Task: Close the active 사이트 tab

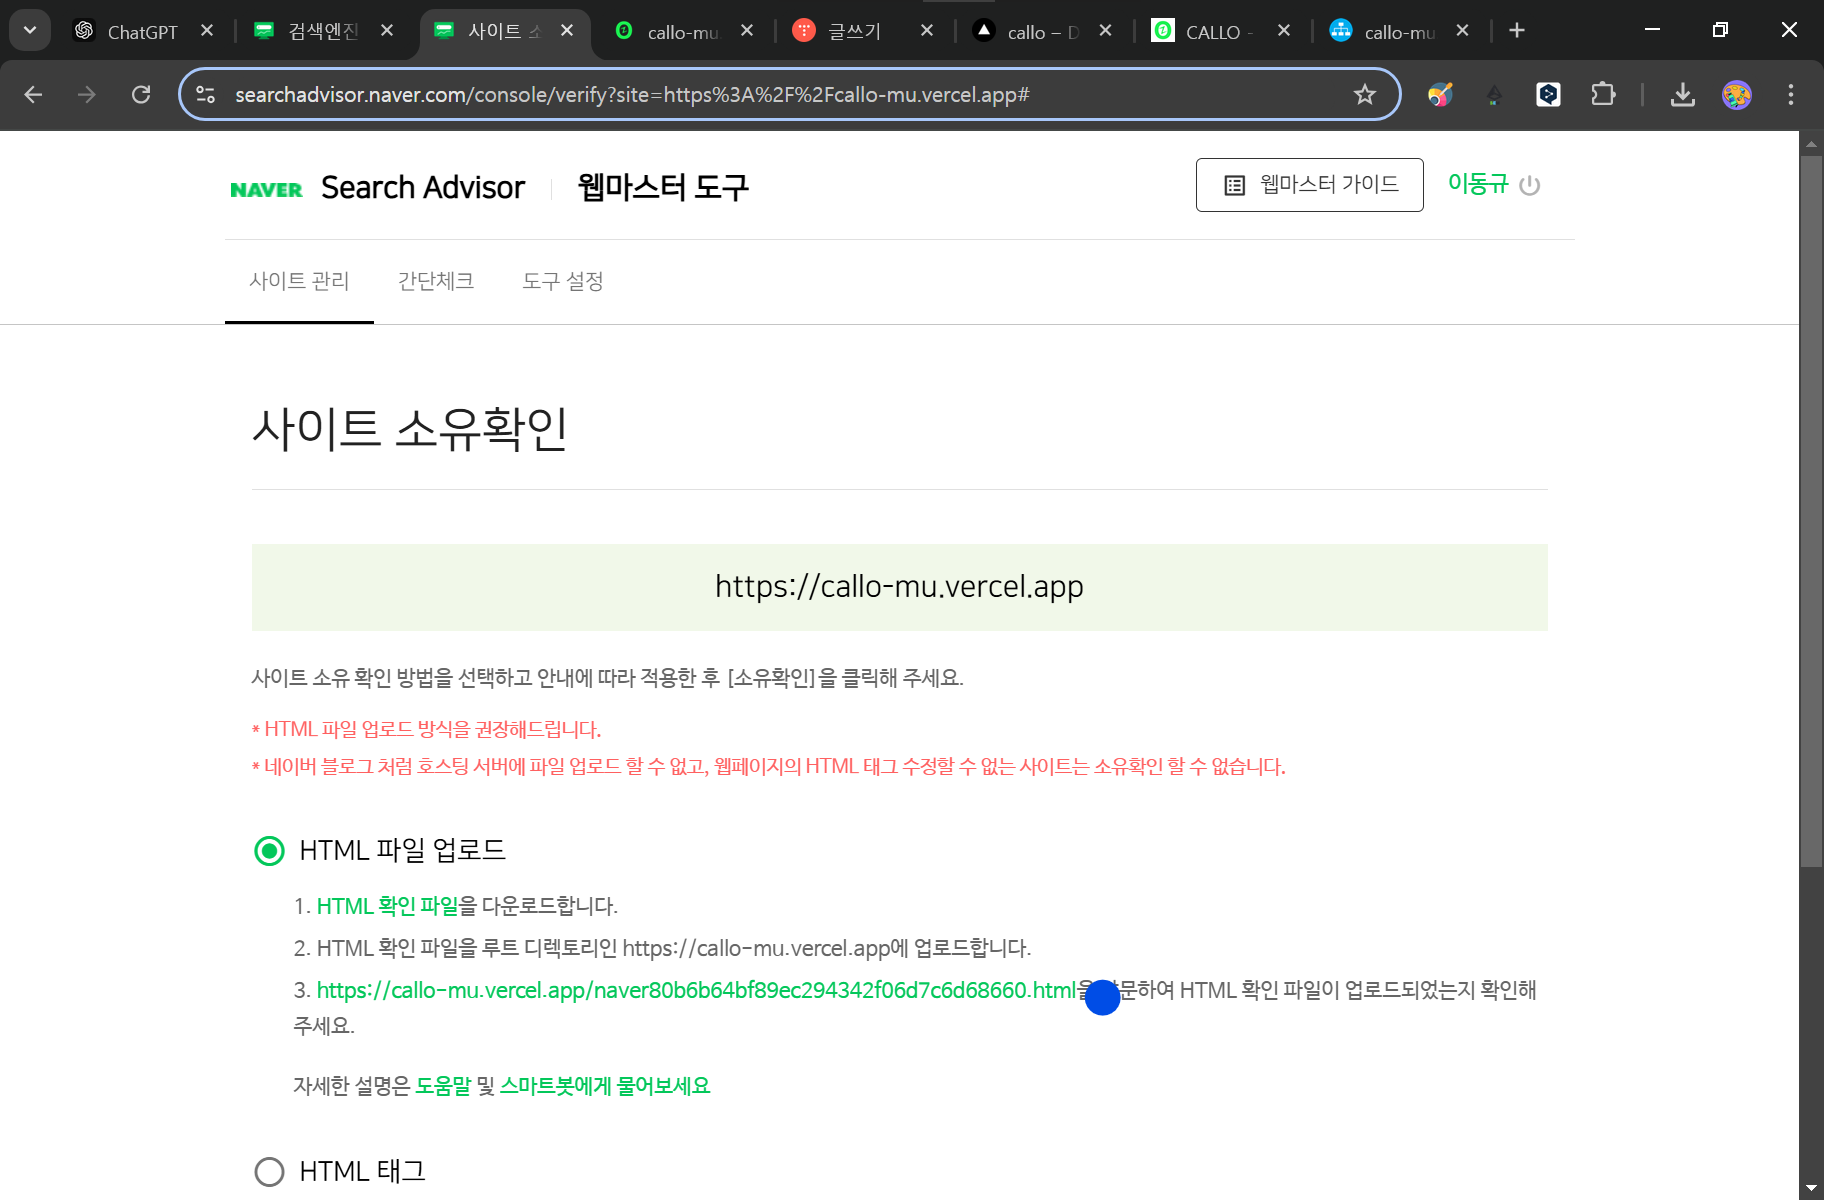Action: [567, 31]
